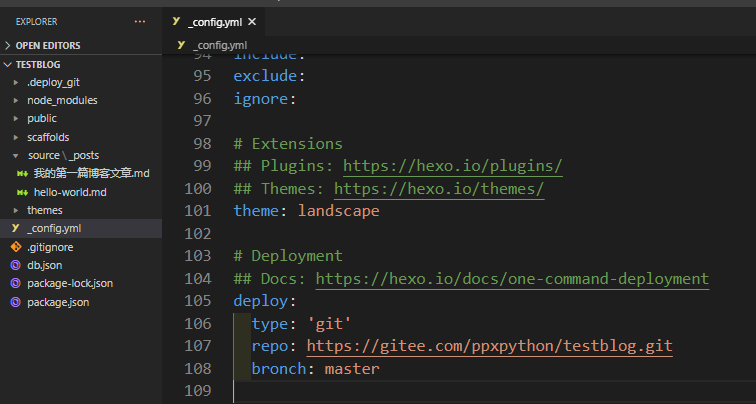Click line number 101 in the gutter
Viewport: 756px width, 404px height.
198,211
